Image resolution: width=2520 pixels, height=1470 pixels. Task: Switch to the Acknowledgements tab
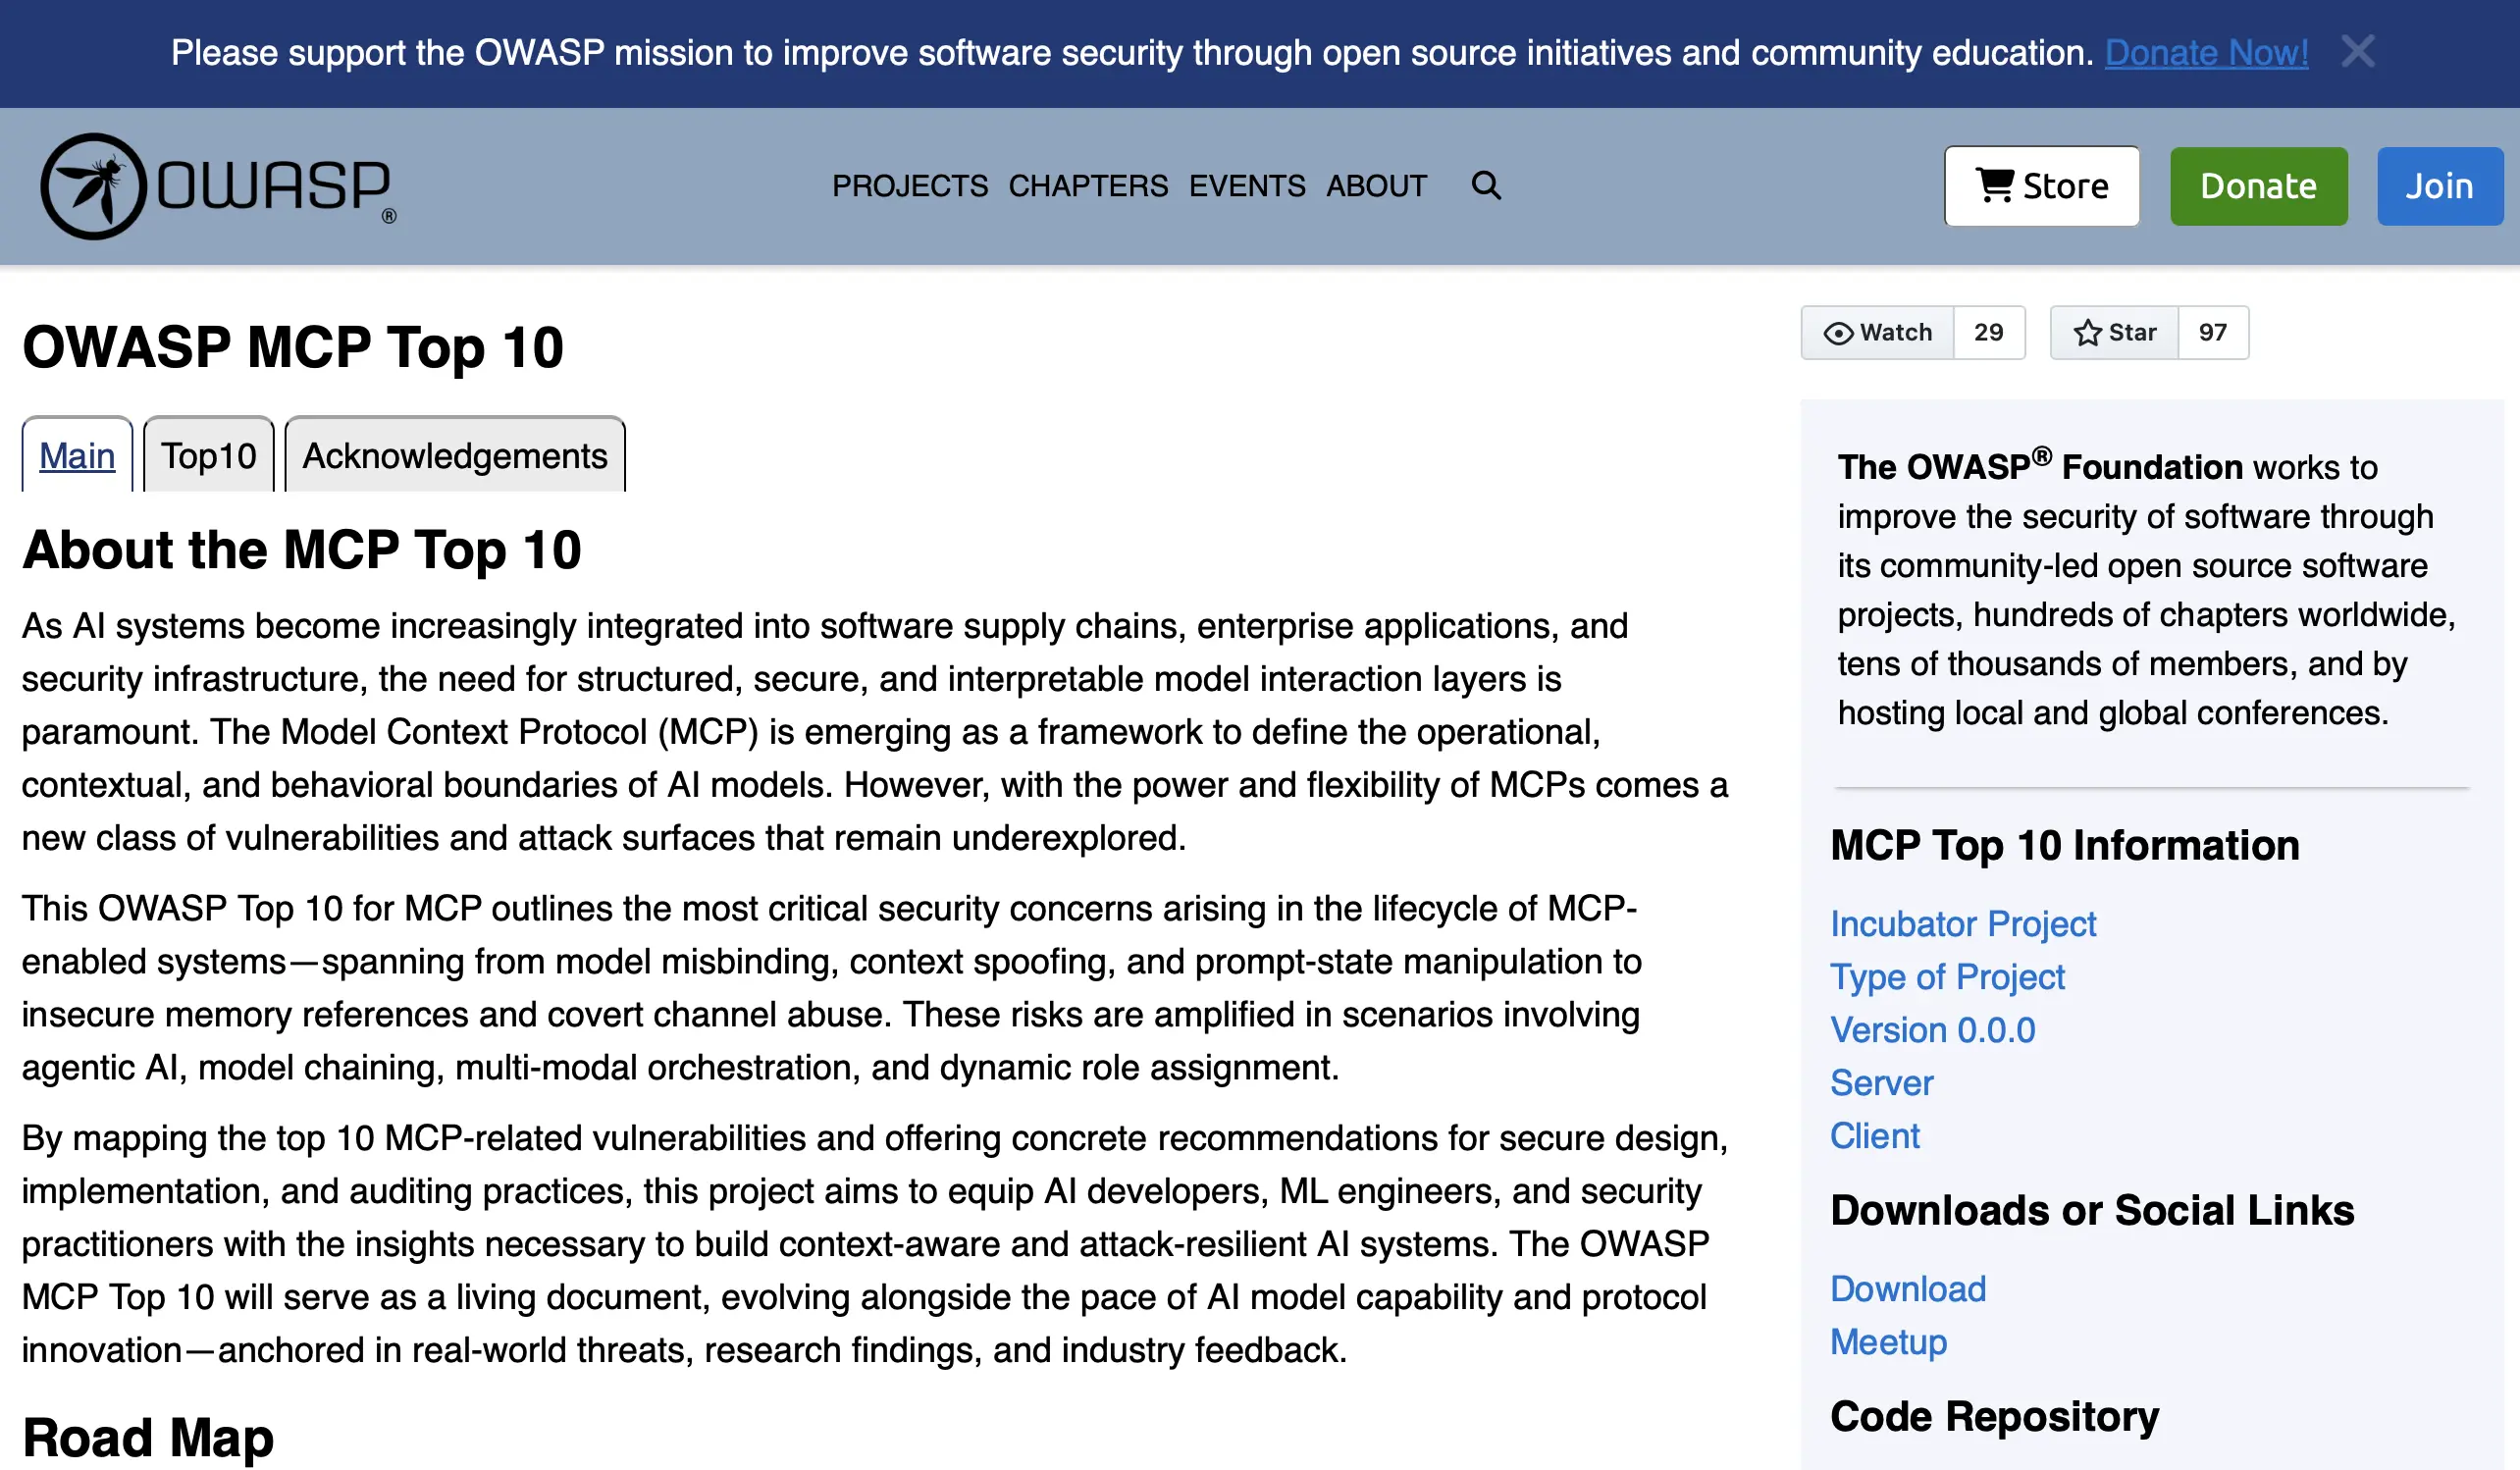pyautogui.click(x=455, y=455)
